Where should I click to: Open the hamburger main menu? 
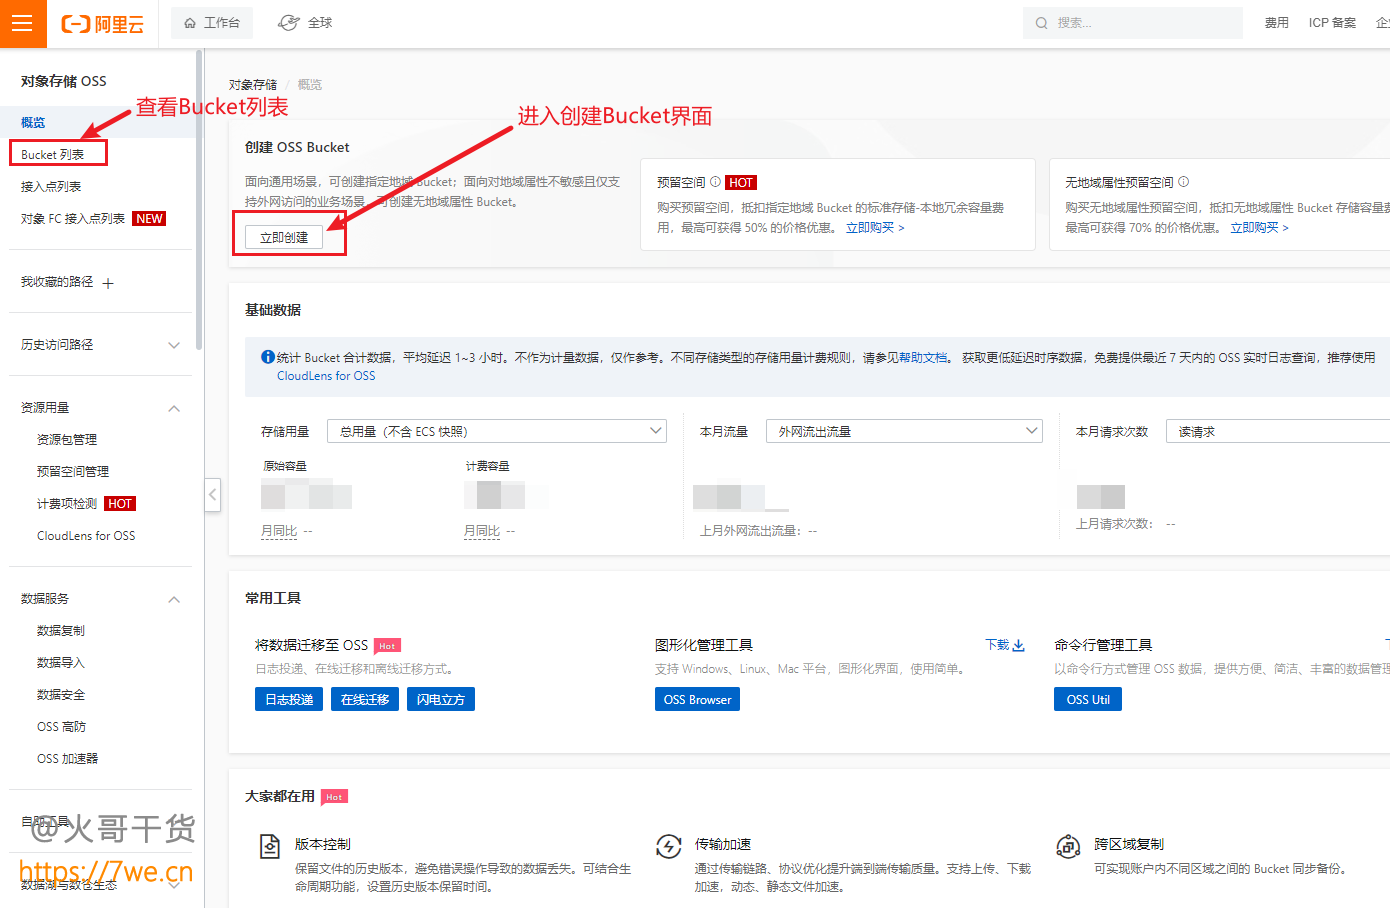[x=22, y=23]
